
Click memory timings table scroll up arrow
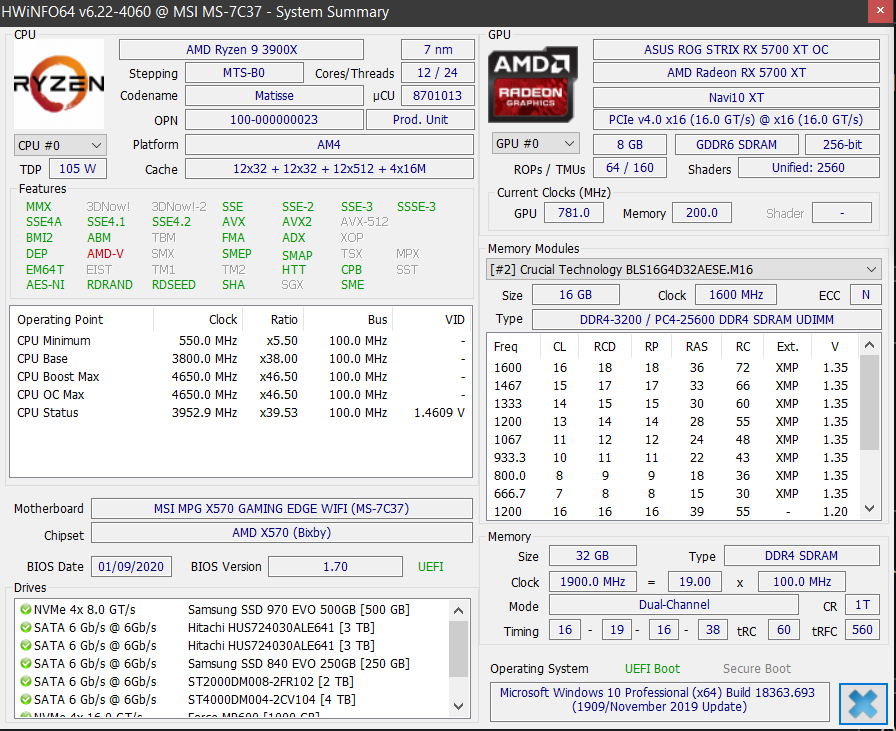pyautogui.click(x=869, y=345)
